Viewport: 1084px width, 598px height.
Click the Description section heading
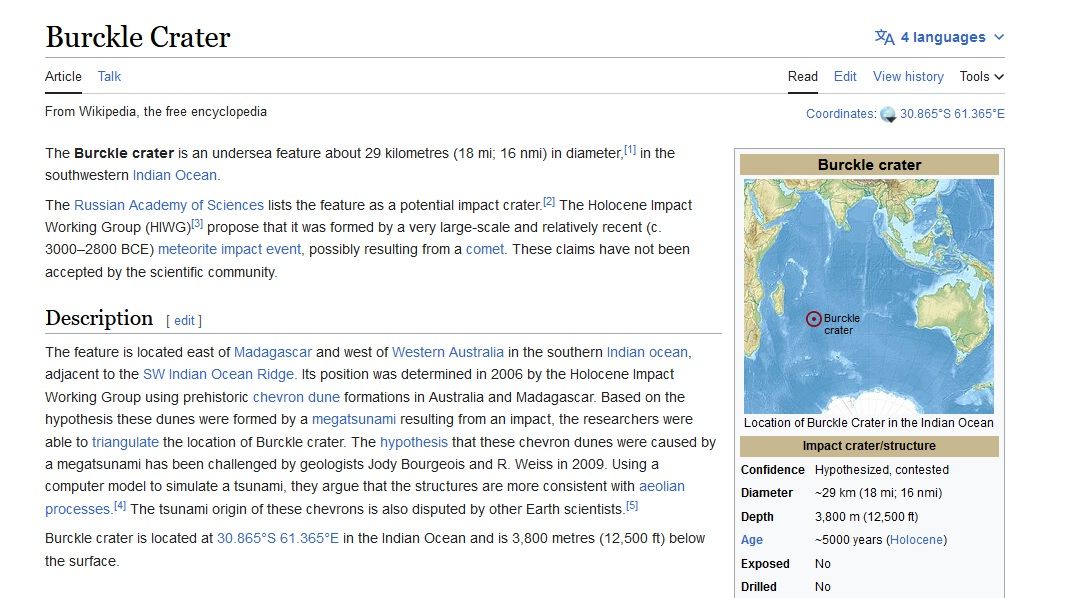click(99, 318)
